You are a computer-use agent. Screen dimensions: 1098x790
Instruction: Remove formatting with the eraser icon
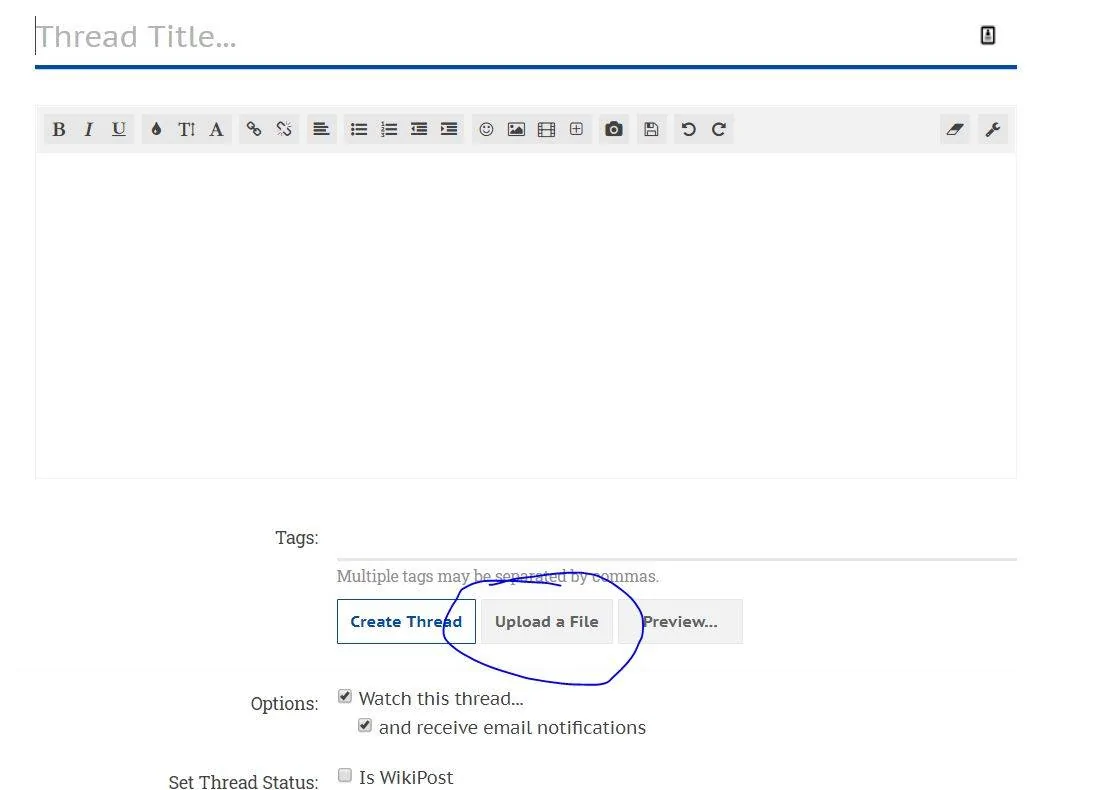pos(955,130)
